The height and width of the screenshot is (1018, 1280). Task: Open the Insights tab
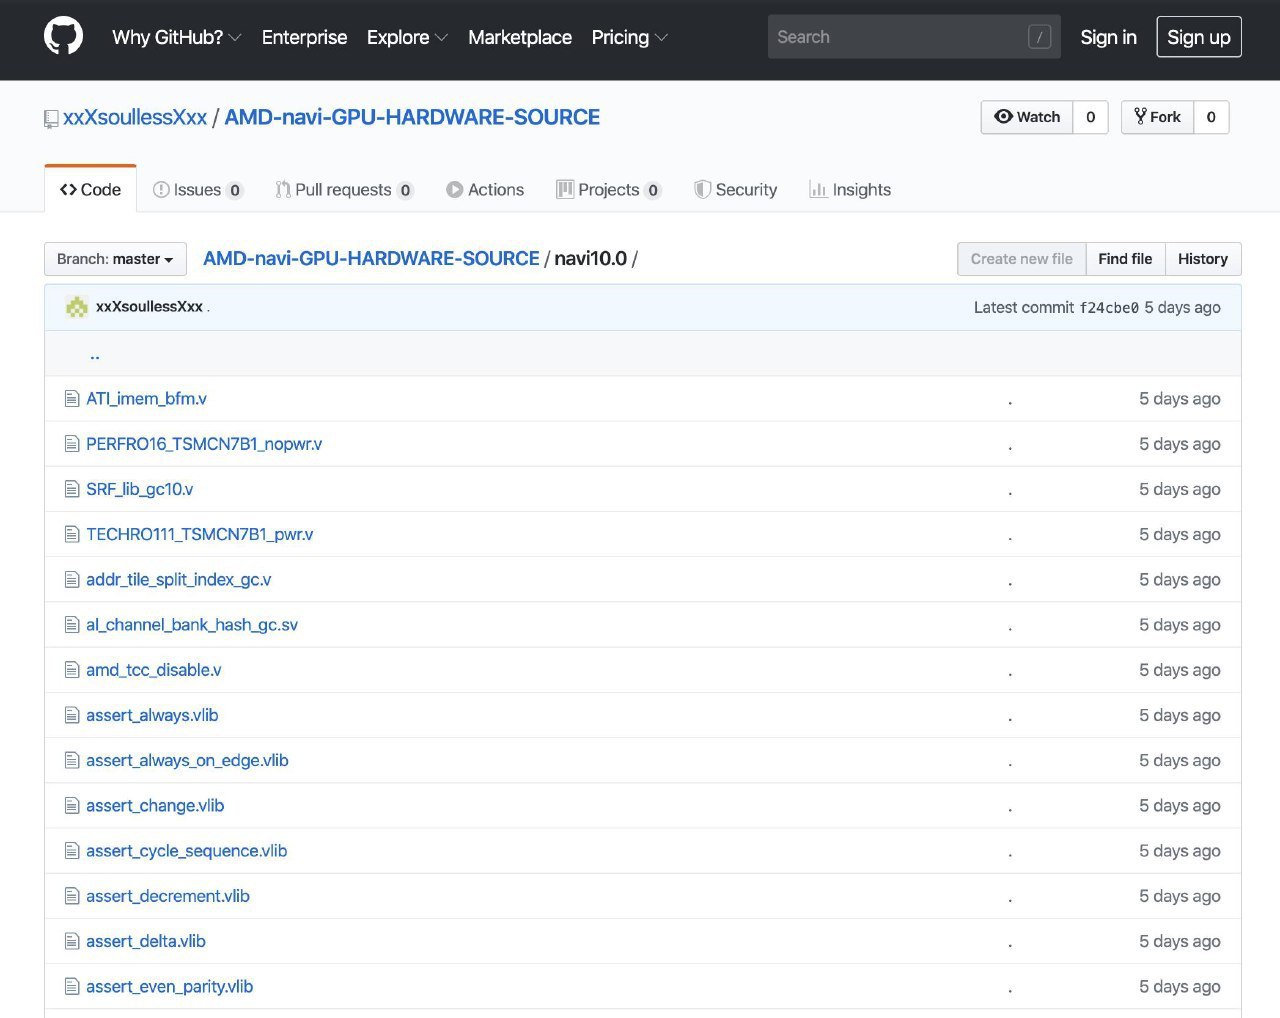(850, 189)
